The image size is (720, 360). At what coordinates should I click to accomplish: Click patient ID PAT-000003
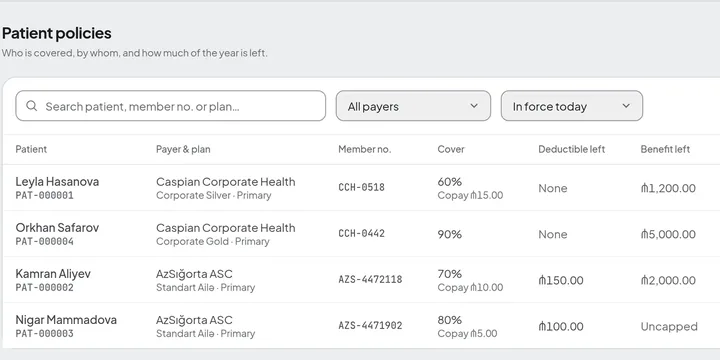tap(45, 334)
